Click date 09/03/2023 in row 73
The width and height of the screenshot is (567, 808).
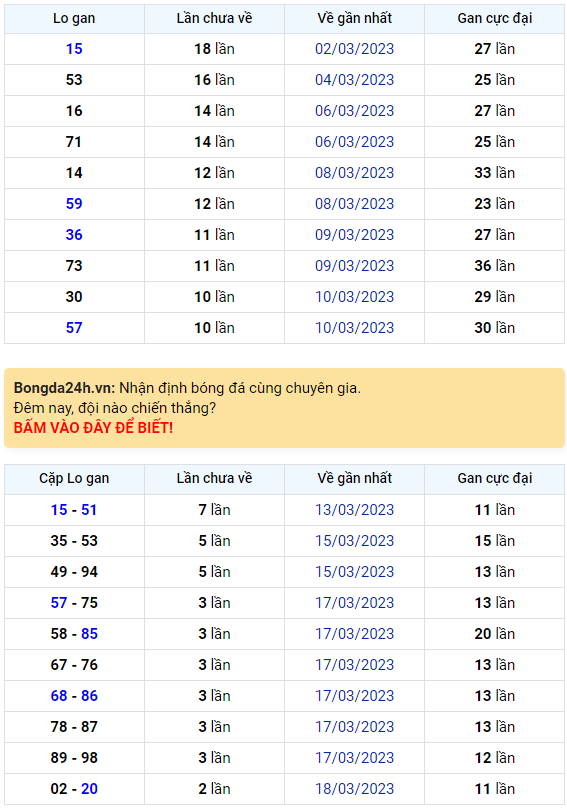[x=355, y=265]
